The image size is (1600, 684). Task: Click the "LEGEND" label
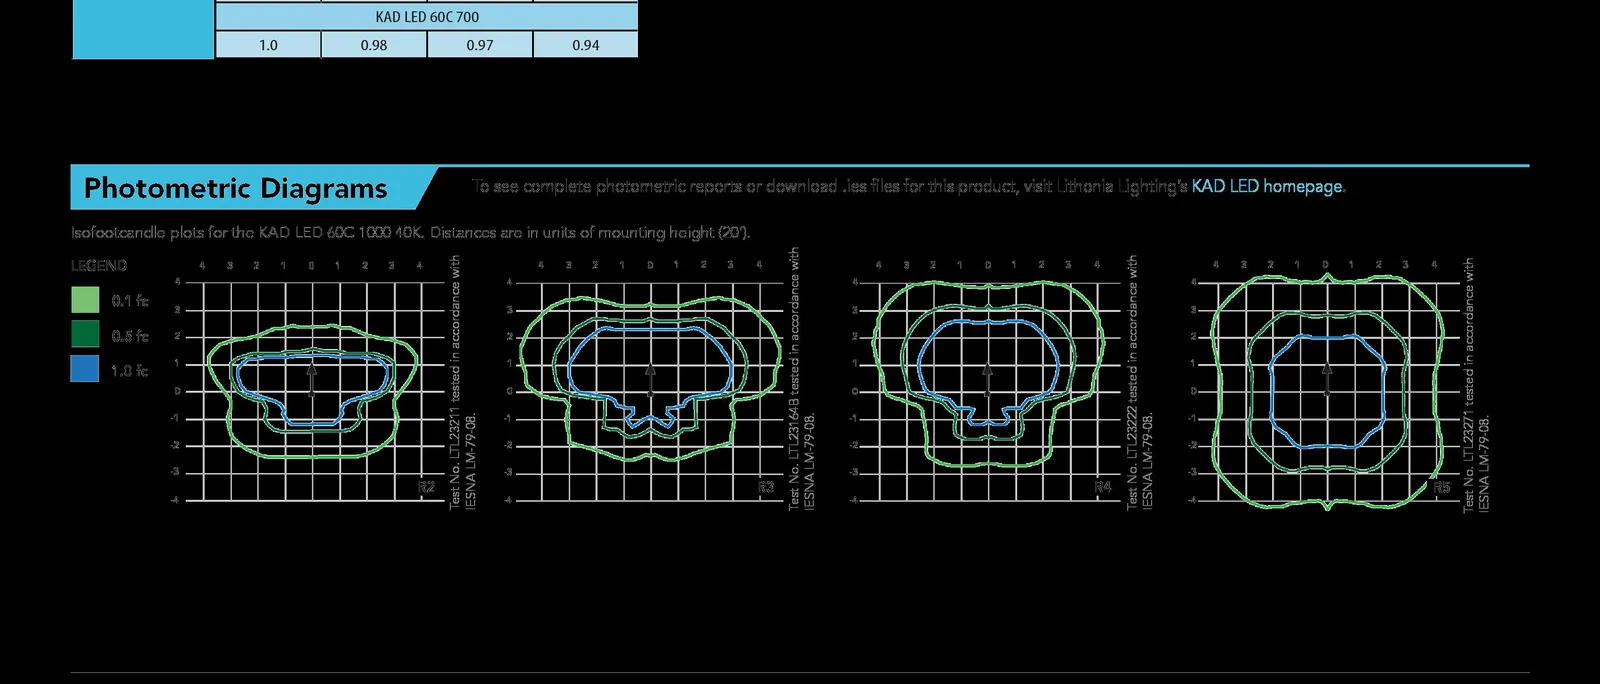pos(99,265)
